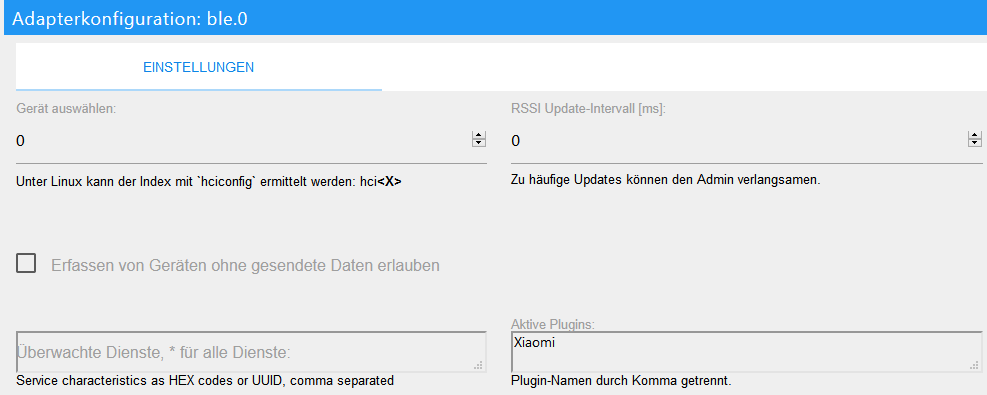Click down arrow of Gerät auswählen spinner
Viewport: 987px width, 395px height.
click(x=479, y=143)
